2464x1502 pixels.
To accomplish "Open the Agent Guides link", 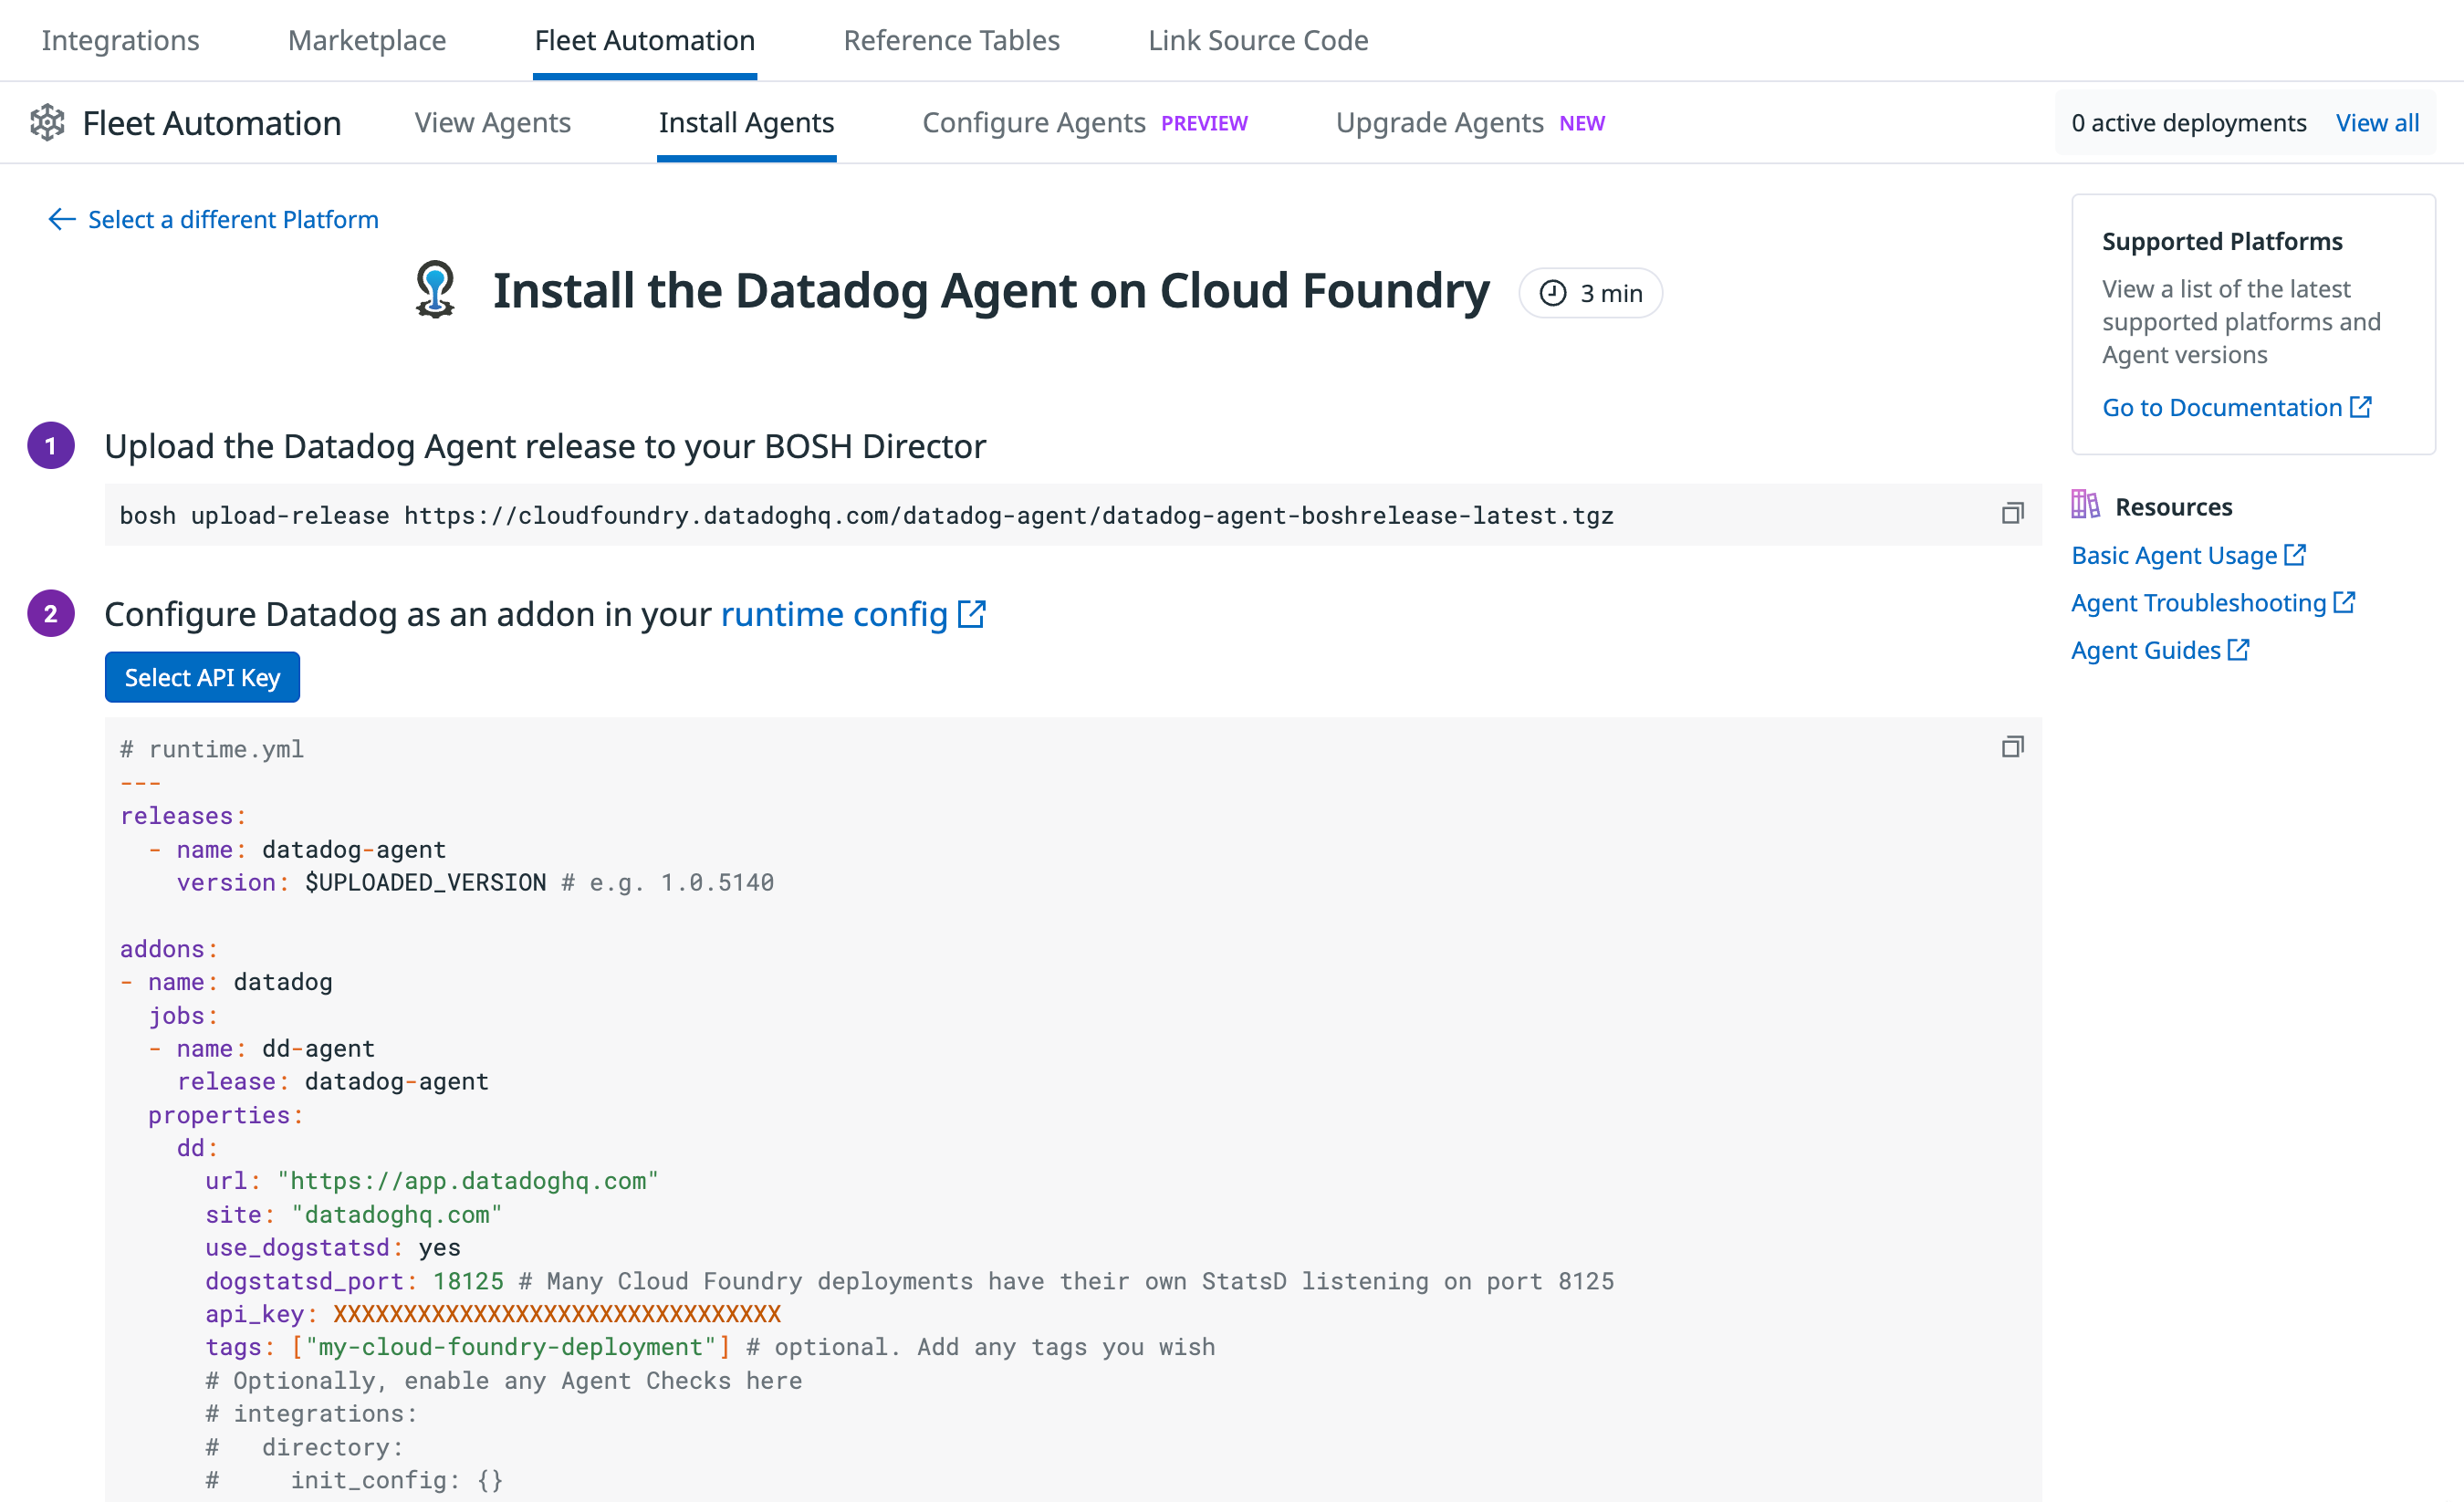I will (x=2146, y=650).
